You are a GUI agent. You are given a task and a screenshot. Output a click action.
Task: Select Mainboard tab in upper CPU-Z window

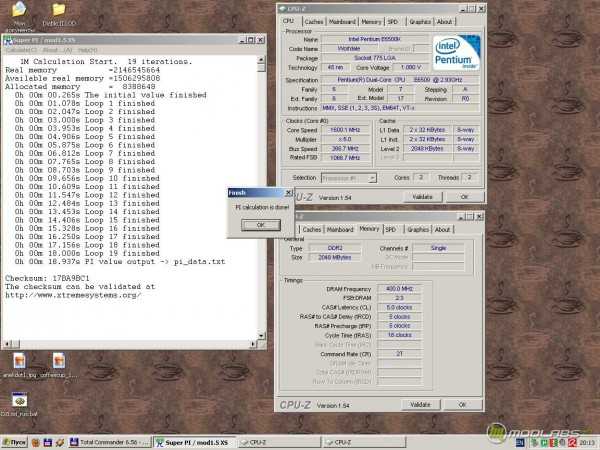coord(342,21)
